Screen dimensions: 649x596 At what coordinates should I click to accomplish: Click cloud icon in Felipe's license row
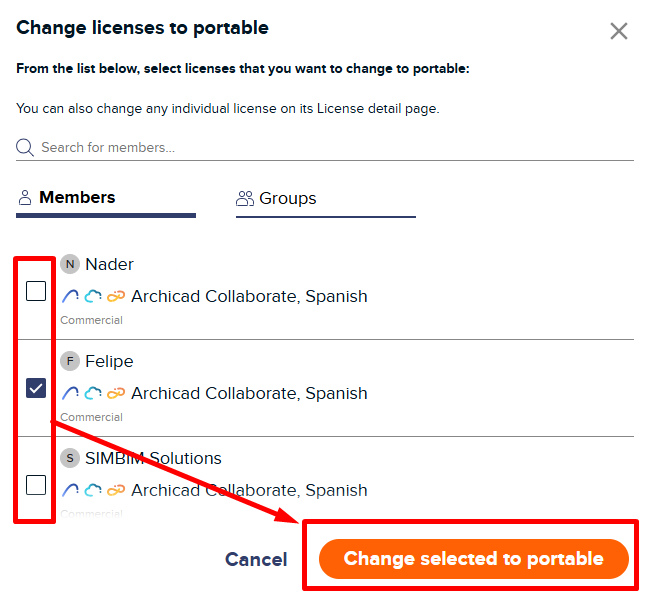pos(93,393)
